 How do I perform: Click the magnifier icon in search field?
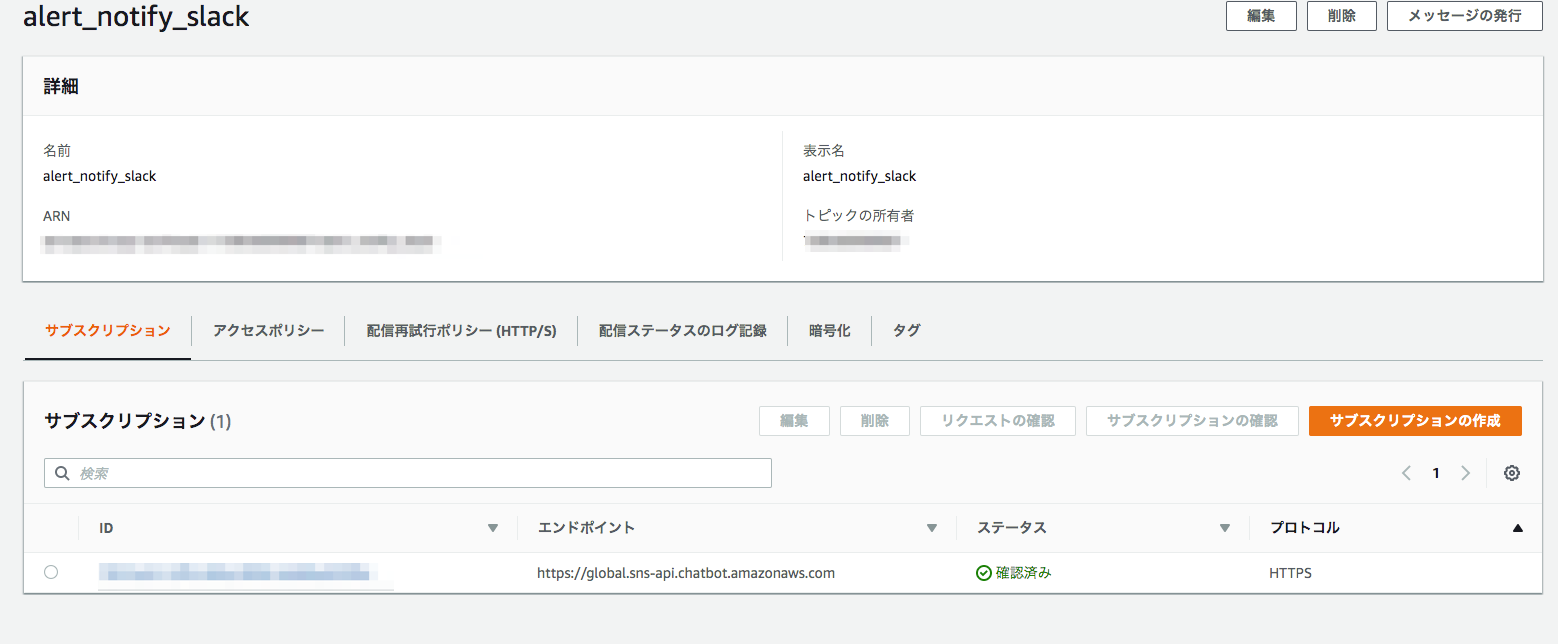(62, 473)
